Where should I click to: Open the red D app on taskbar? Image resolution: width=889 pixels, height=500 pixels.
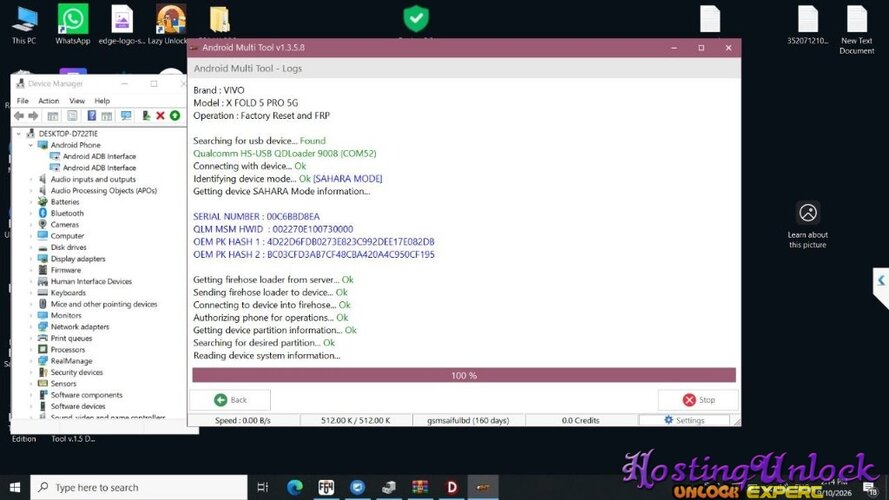[x=452, y=488]
